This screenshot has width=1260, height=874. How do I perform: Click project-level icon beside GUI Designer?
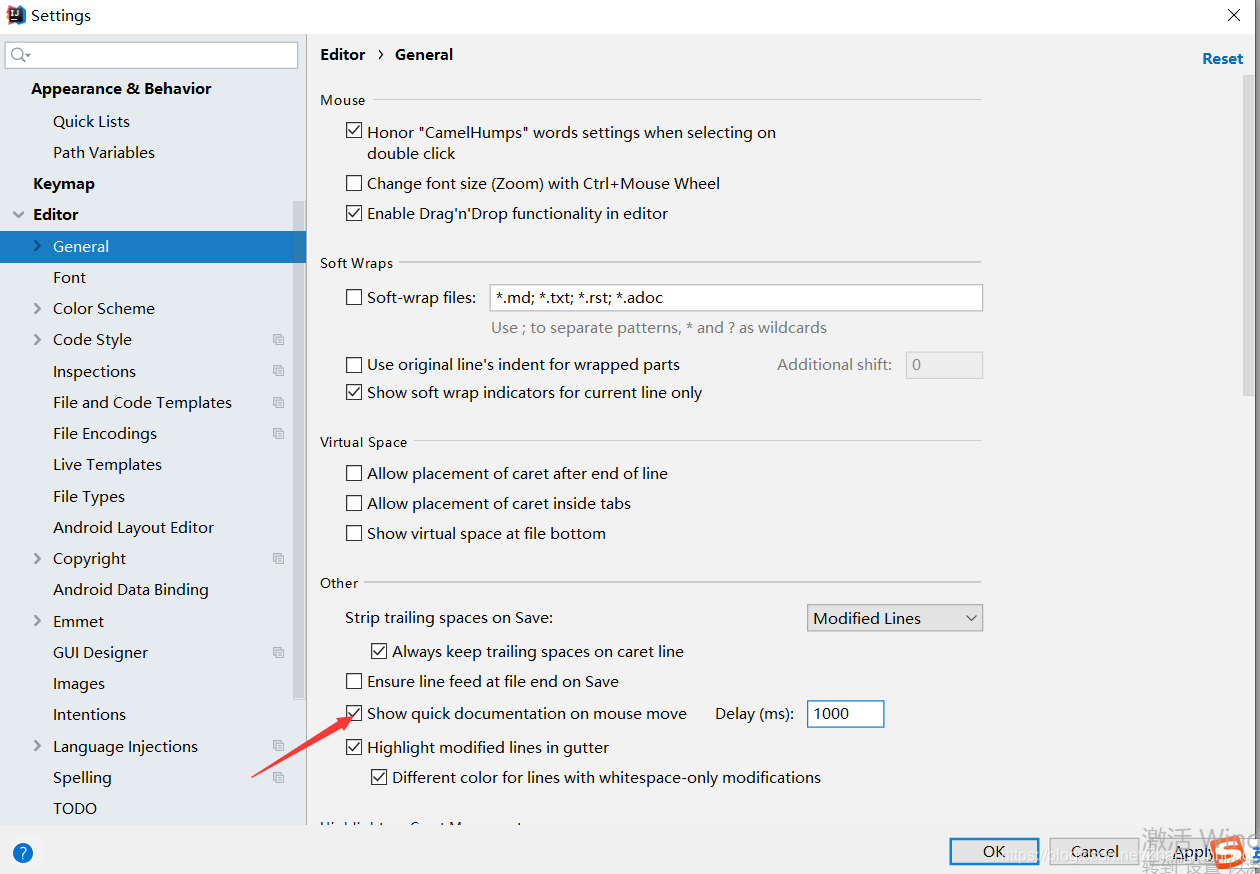[279, 652]
